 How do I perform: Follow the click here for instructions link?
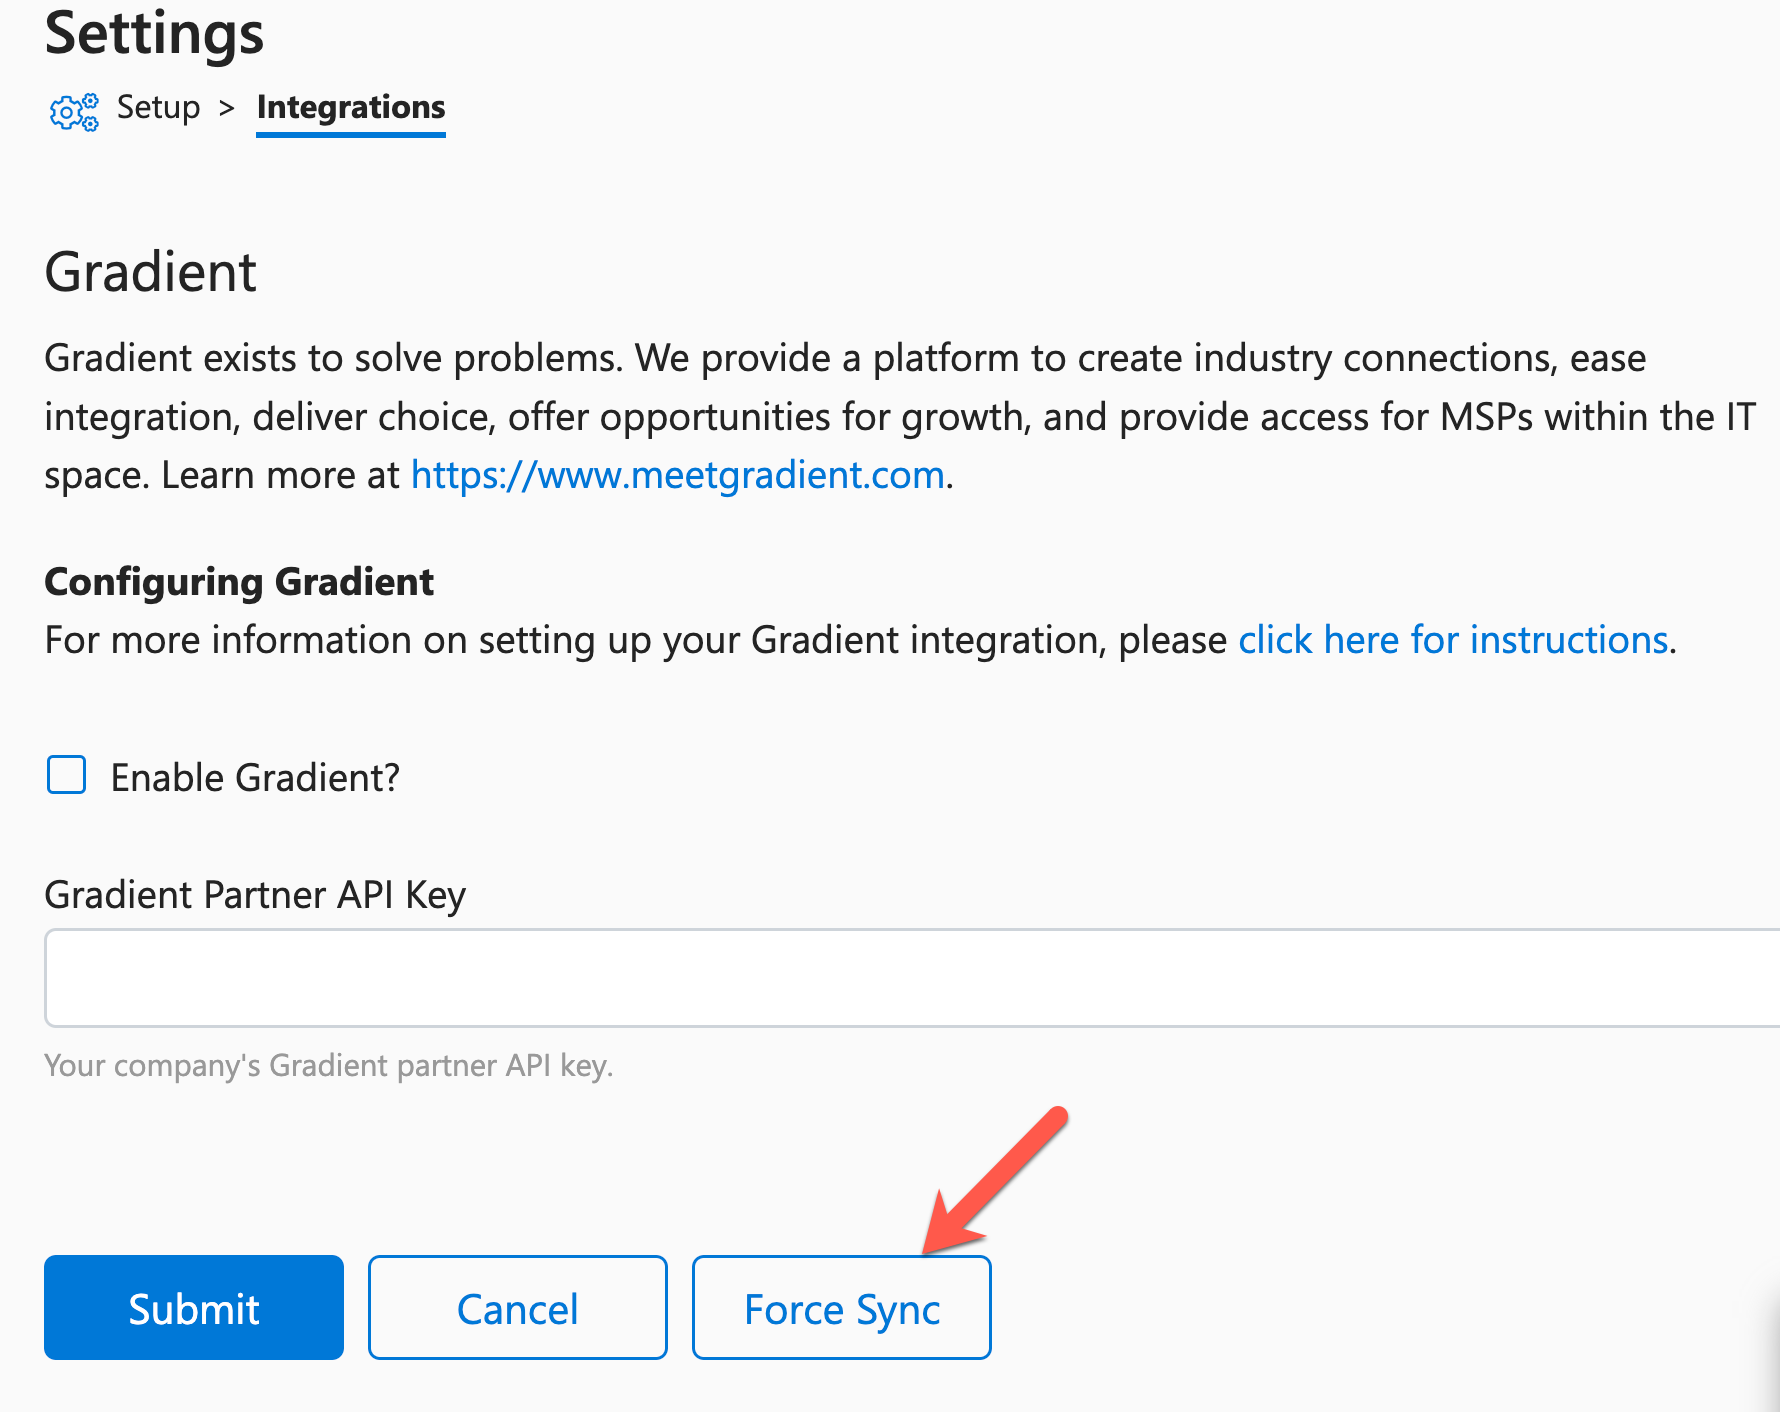[1454, 640]
